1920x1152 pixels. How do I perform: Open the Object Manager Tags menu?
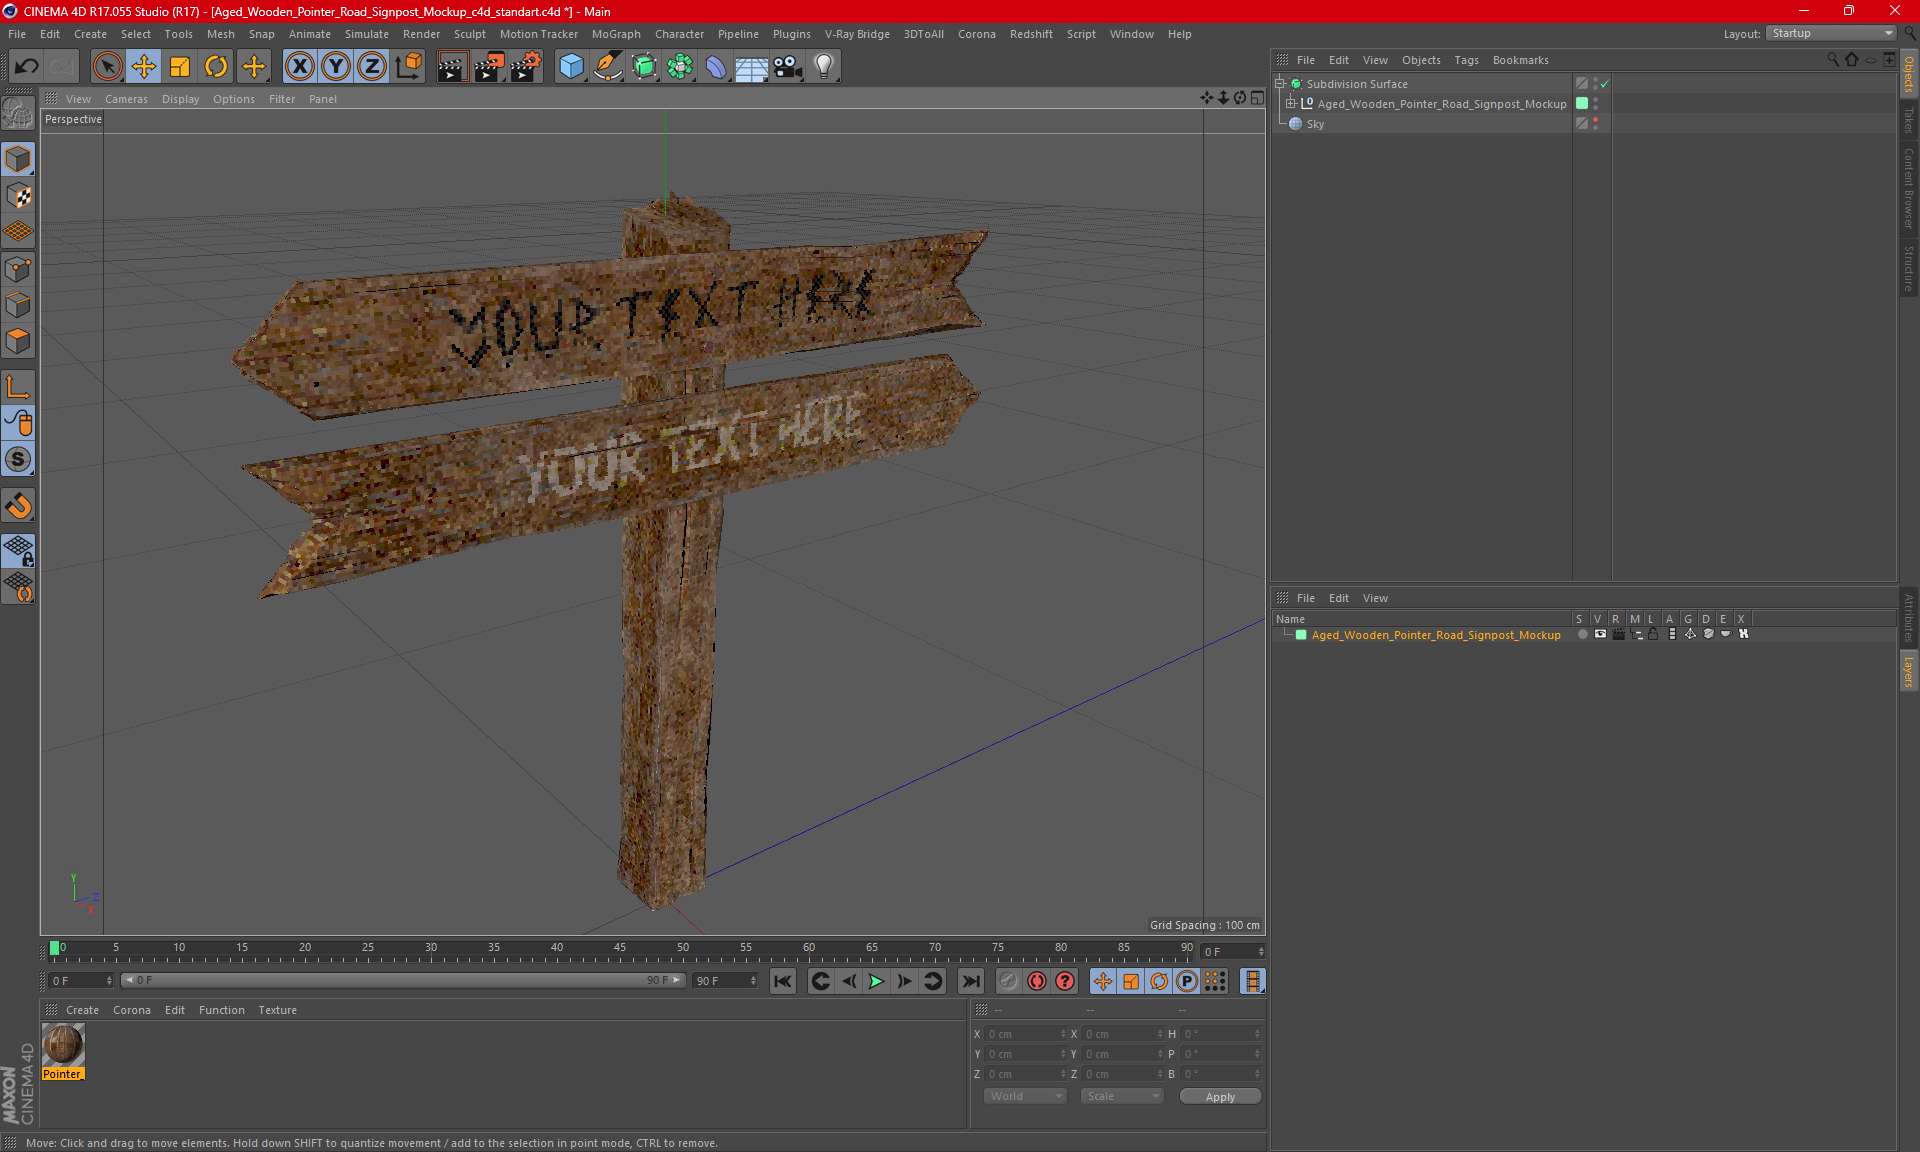coord(1466,60)
